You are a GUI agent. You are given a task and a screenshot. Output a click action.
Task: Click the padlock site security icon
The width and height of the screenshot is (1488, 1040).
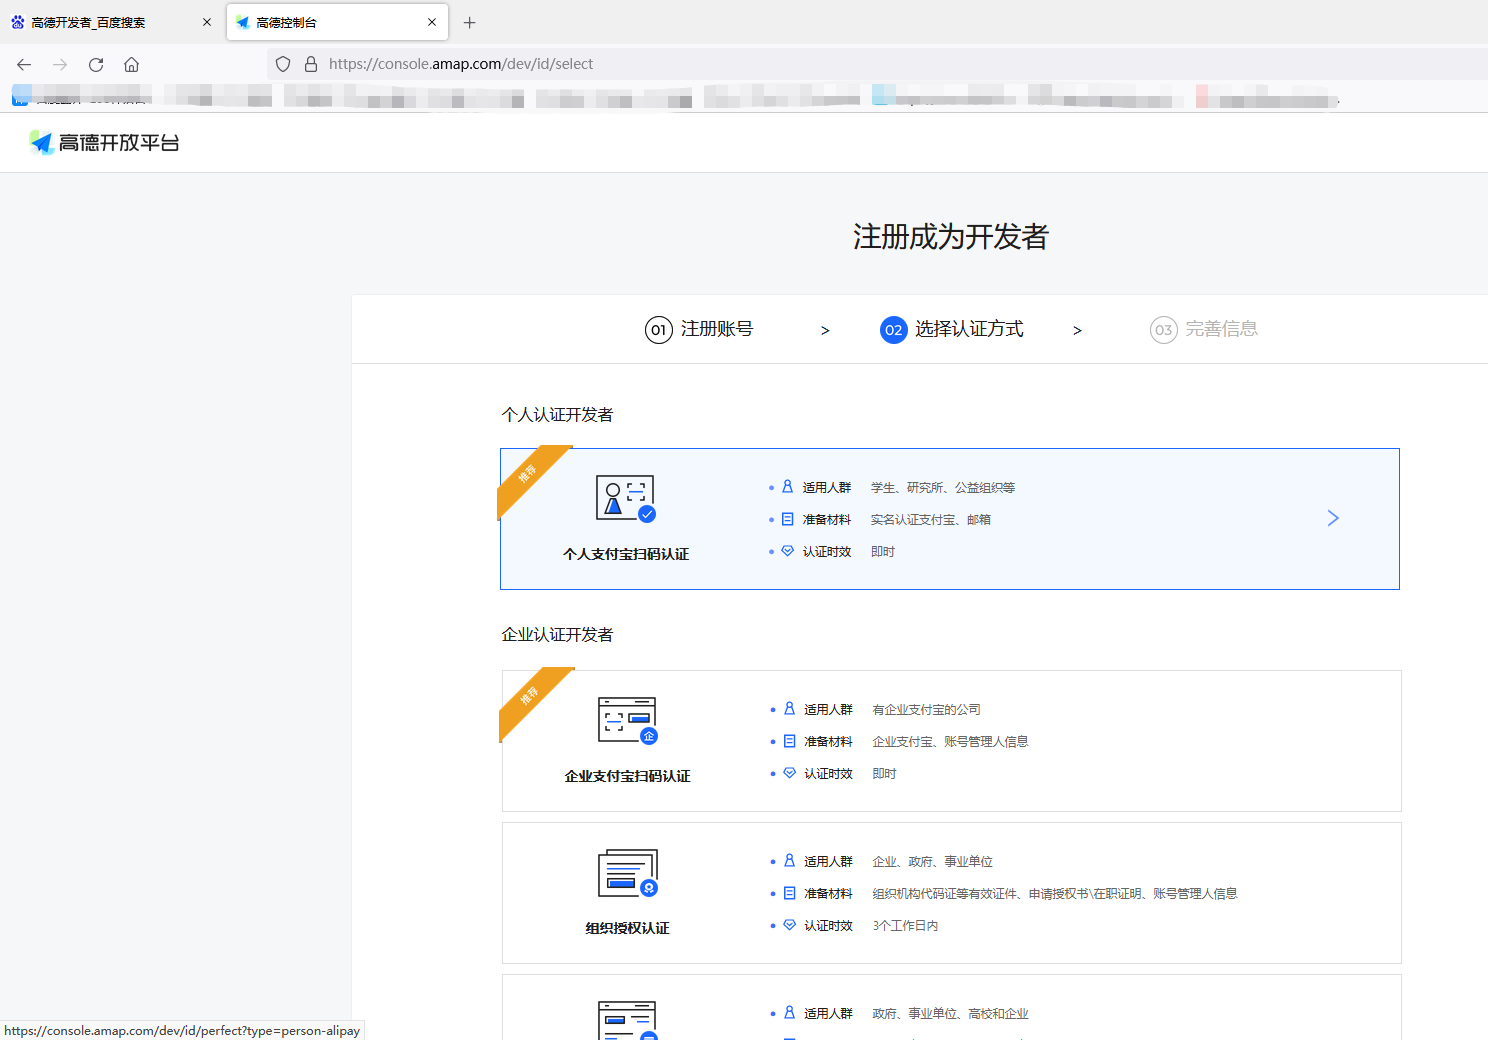pos(311,64)
